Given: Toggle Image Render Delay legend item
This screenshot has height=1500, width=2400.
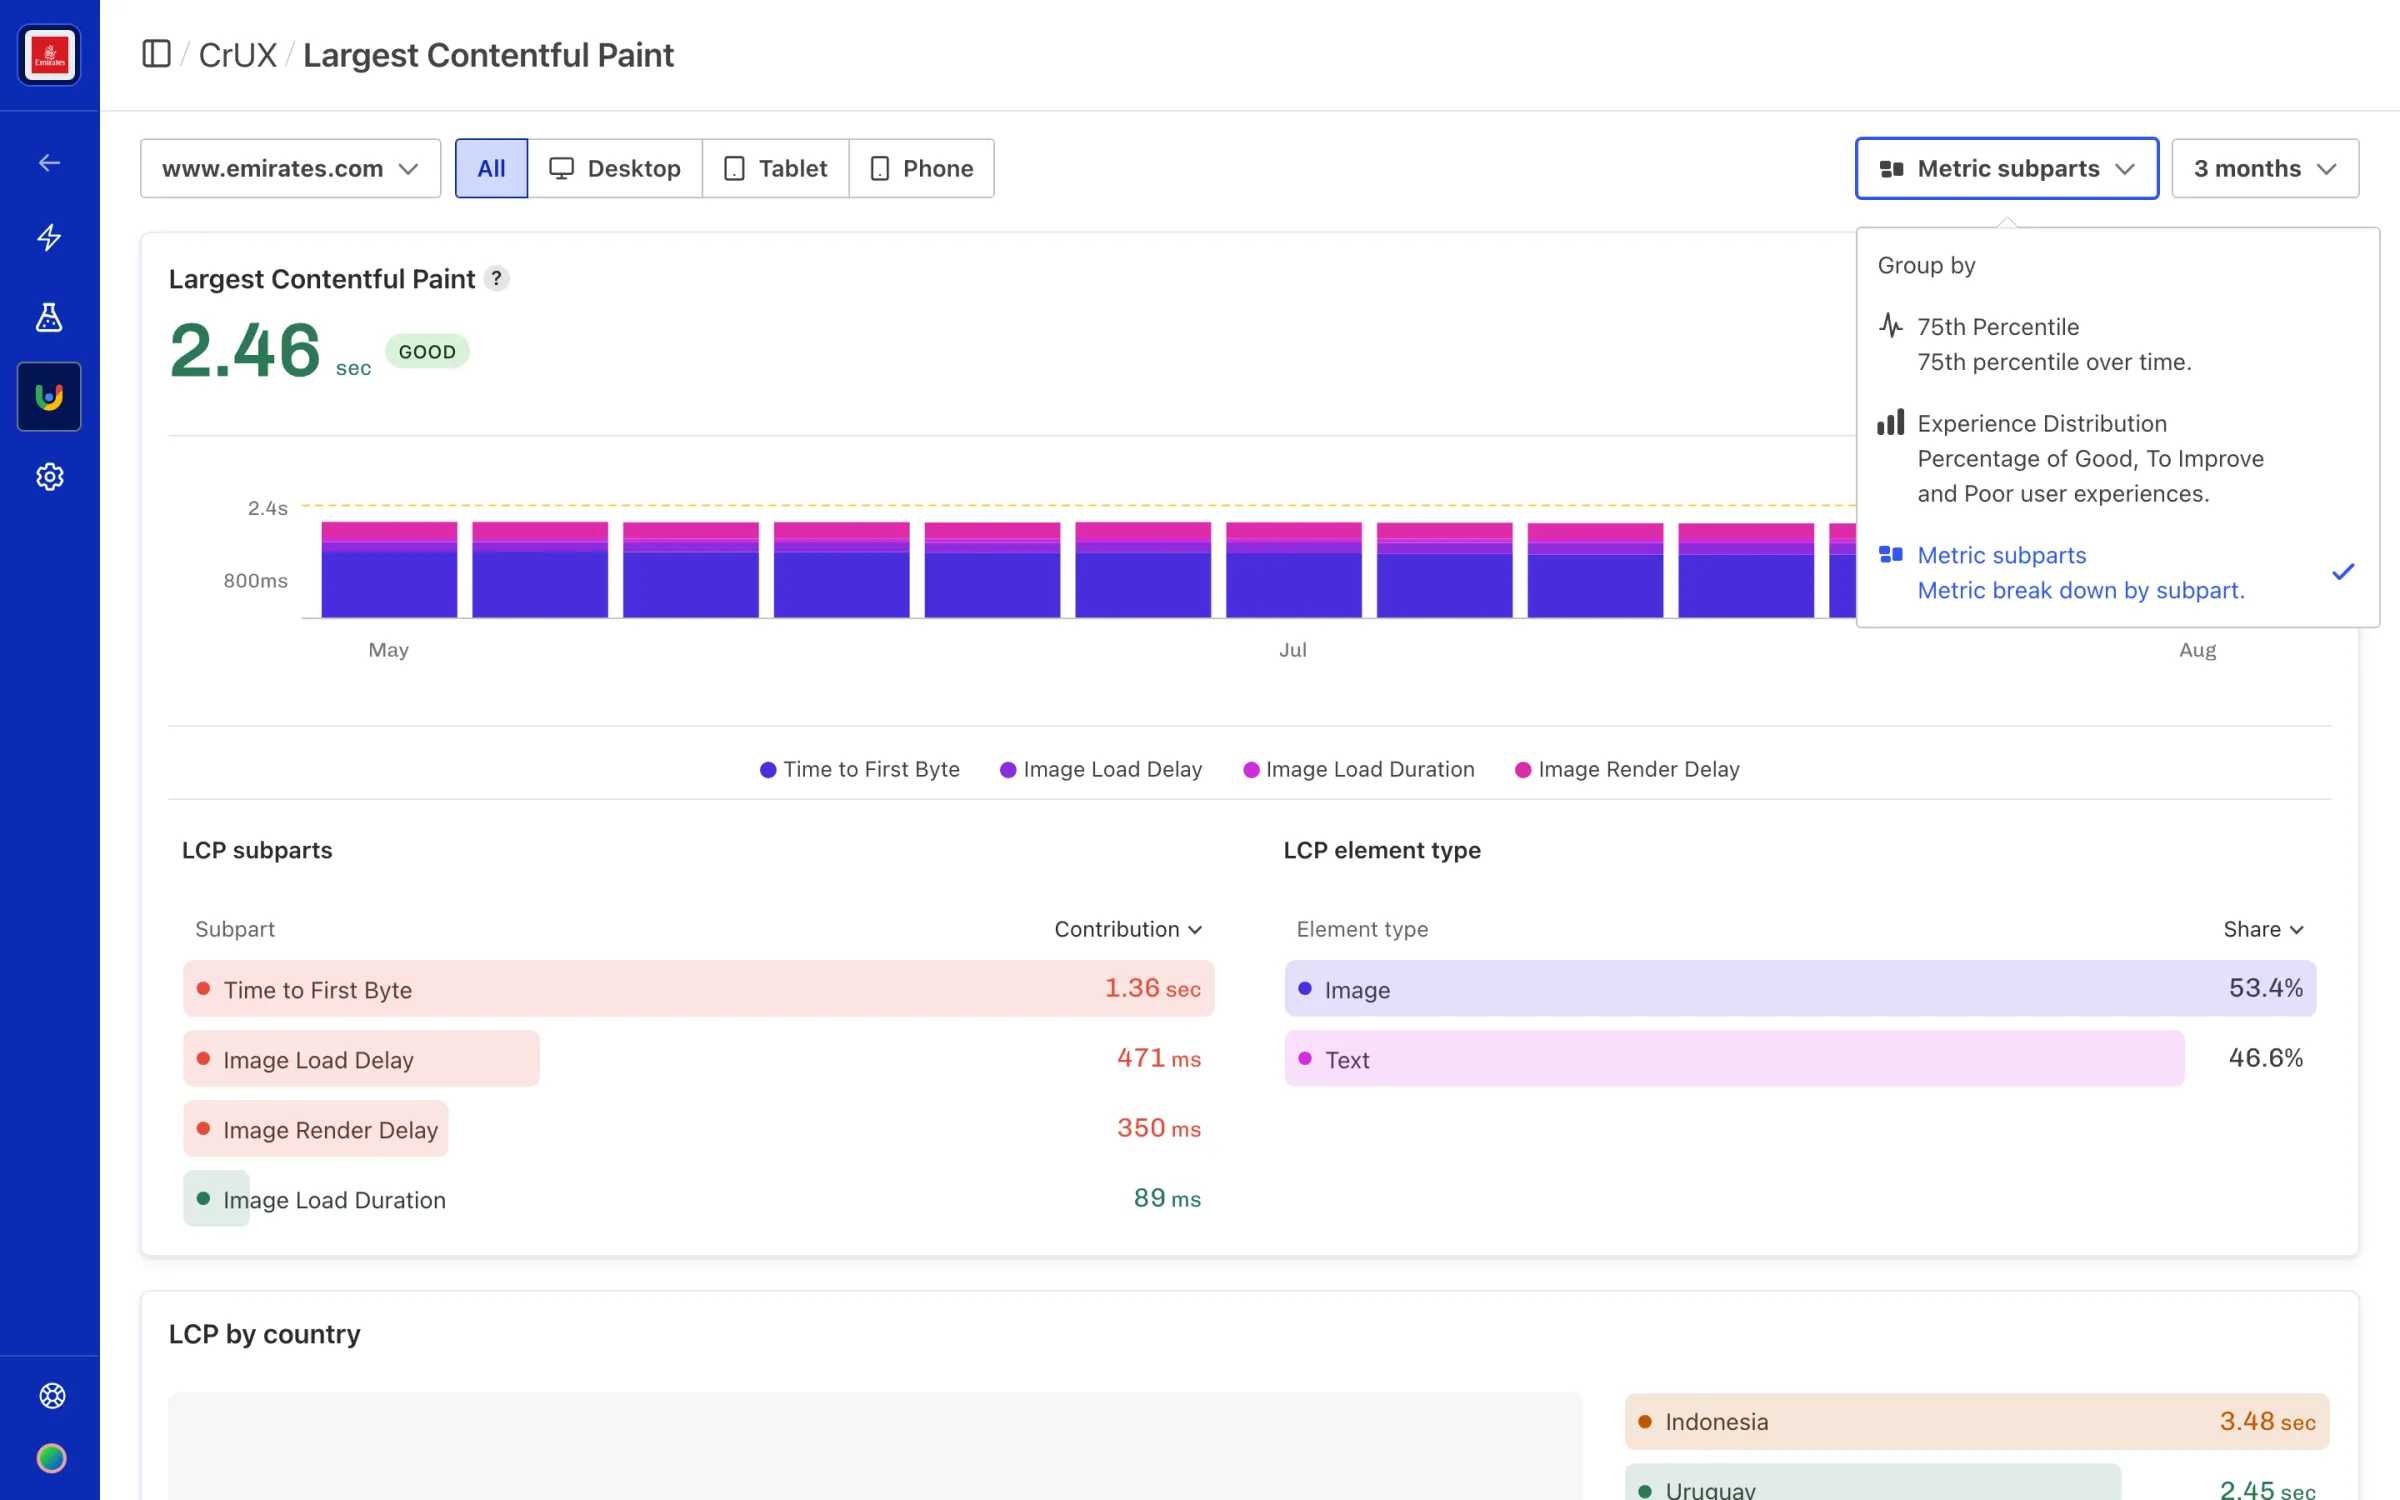Looking at the screenshot, I should [1627, 769].
